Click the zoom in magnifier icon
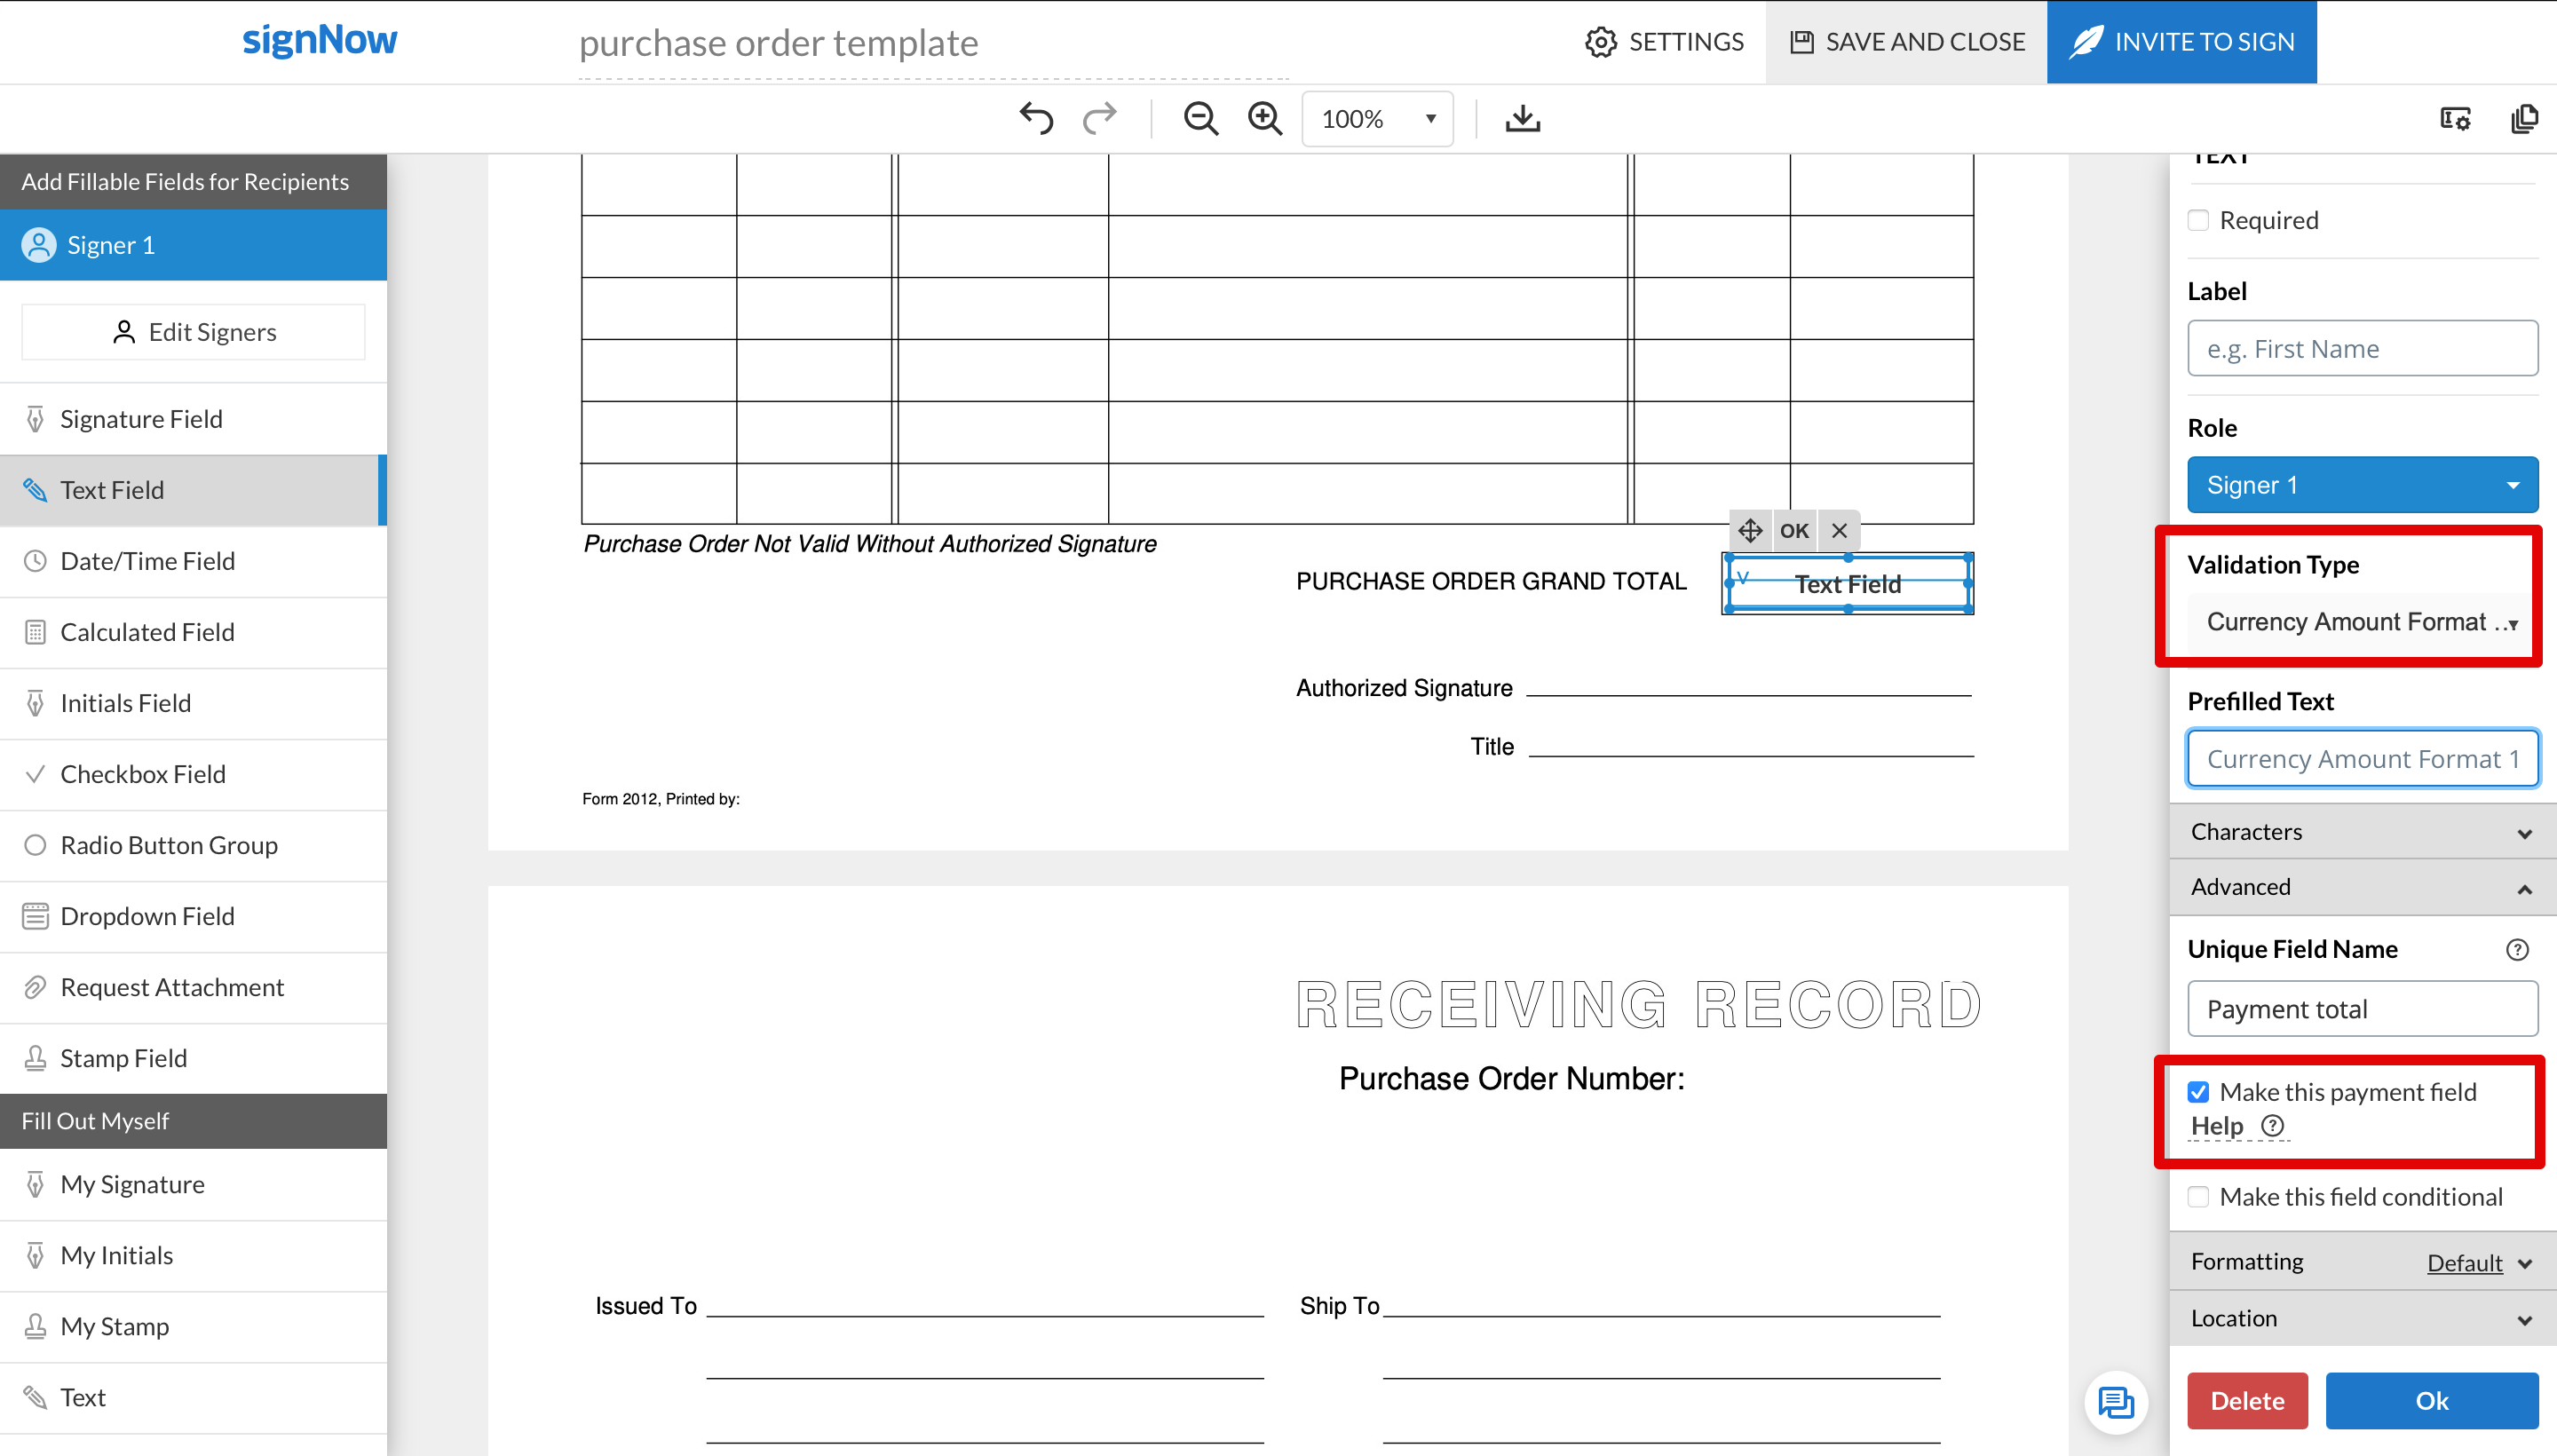Screen dimensions: 2557x1456 pos(1264,118)
